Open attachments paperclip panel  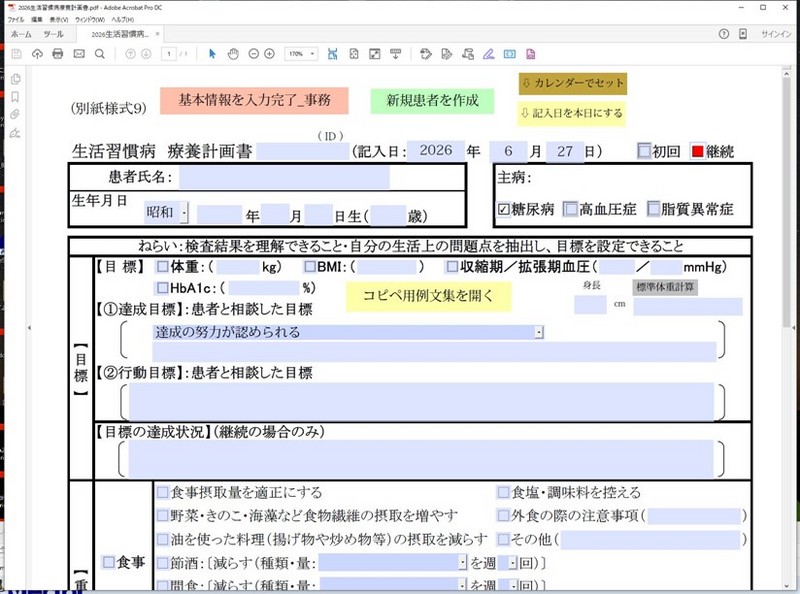[x=15, y=114]
